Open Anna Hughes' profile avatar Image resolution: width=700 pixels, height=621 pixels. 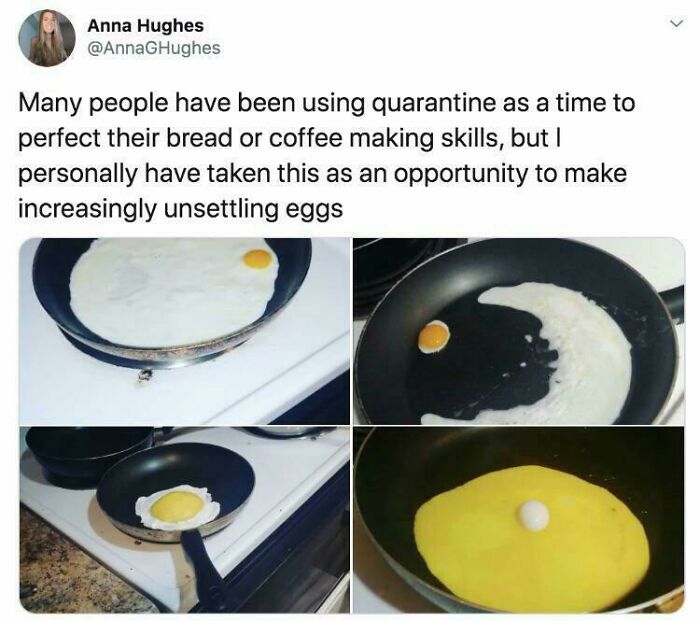tap(47, 38)
